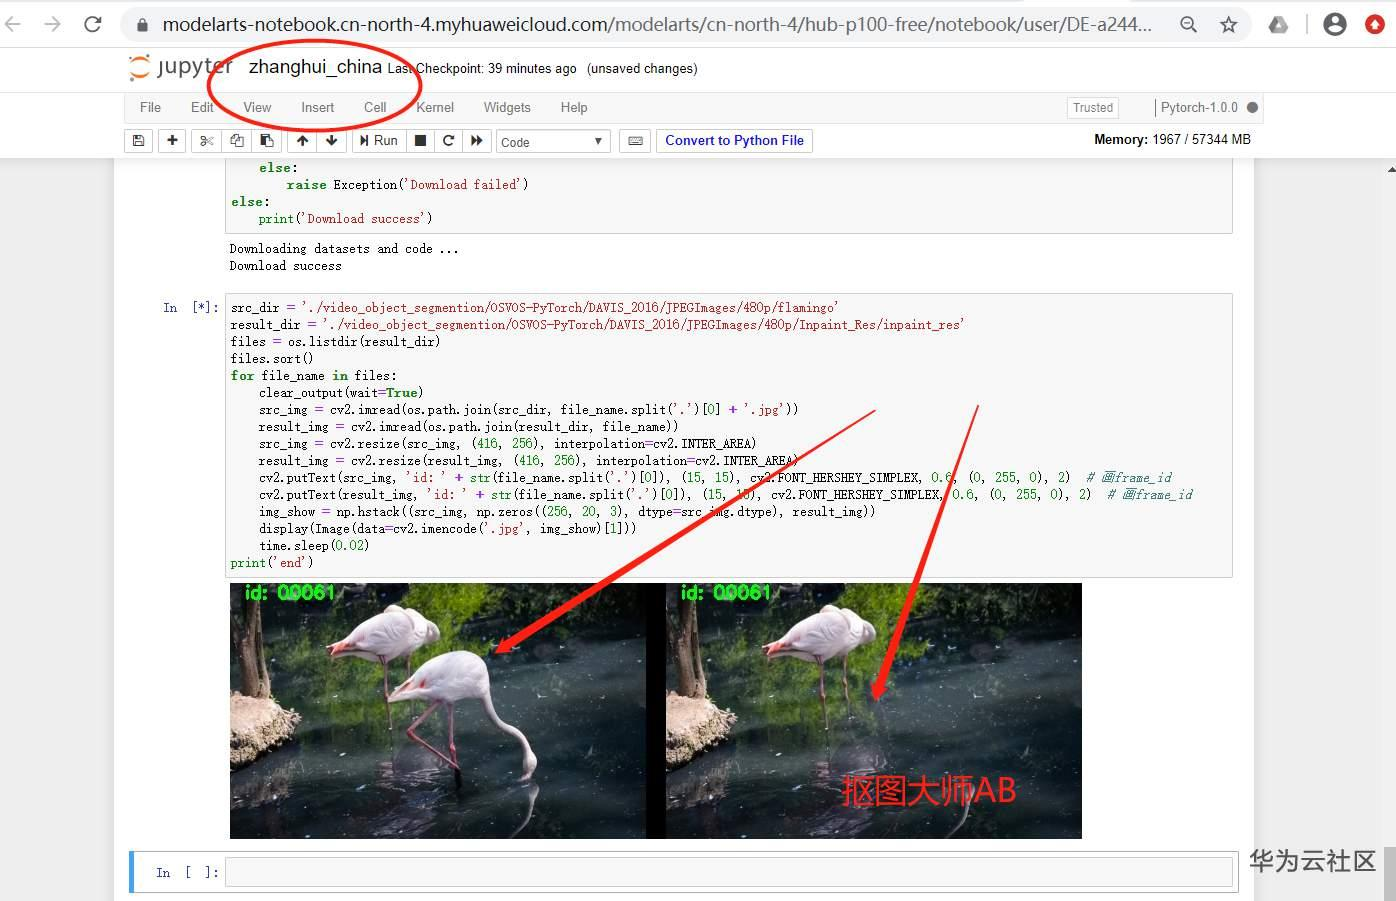
Task: Click the 'Downloading datasets and code ...' output
Action: [x=344, y=249]
